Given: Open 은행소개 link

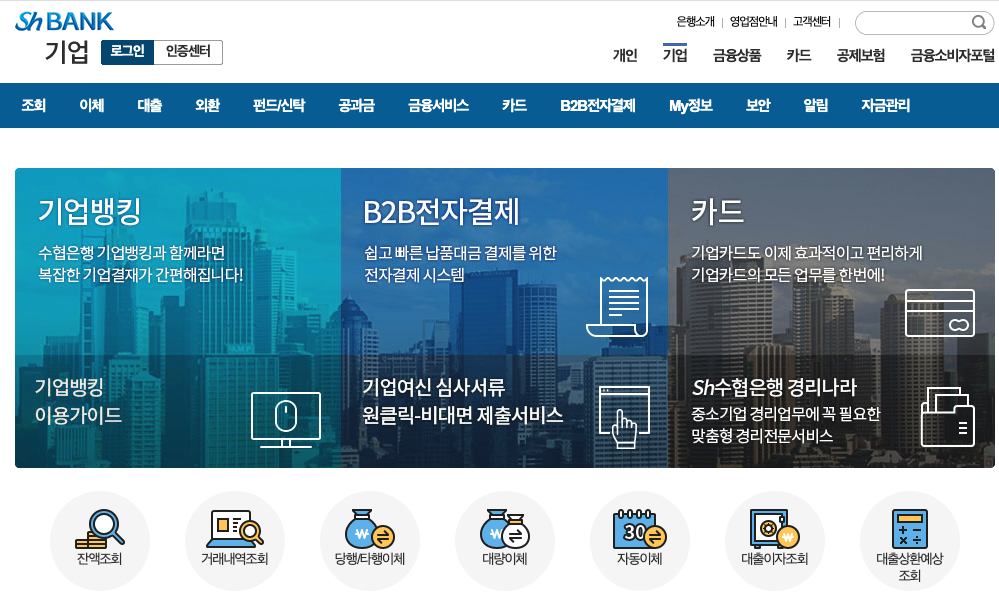Looking at the screenshot, I should pos(695,22).
